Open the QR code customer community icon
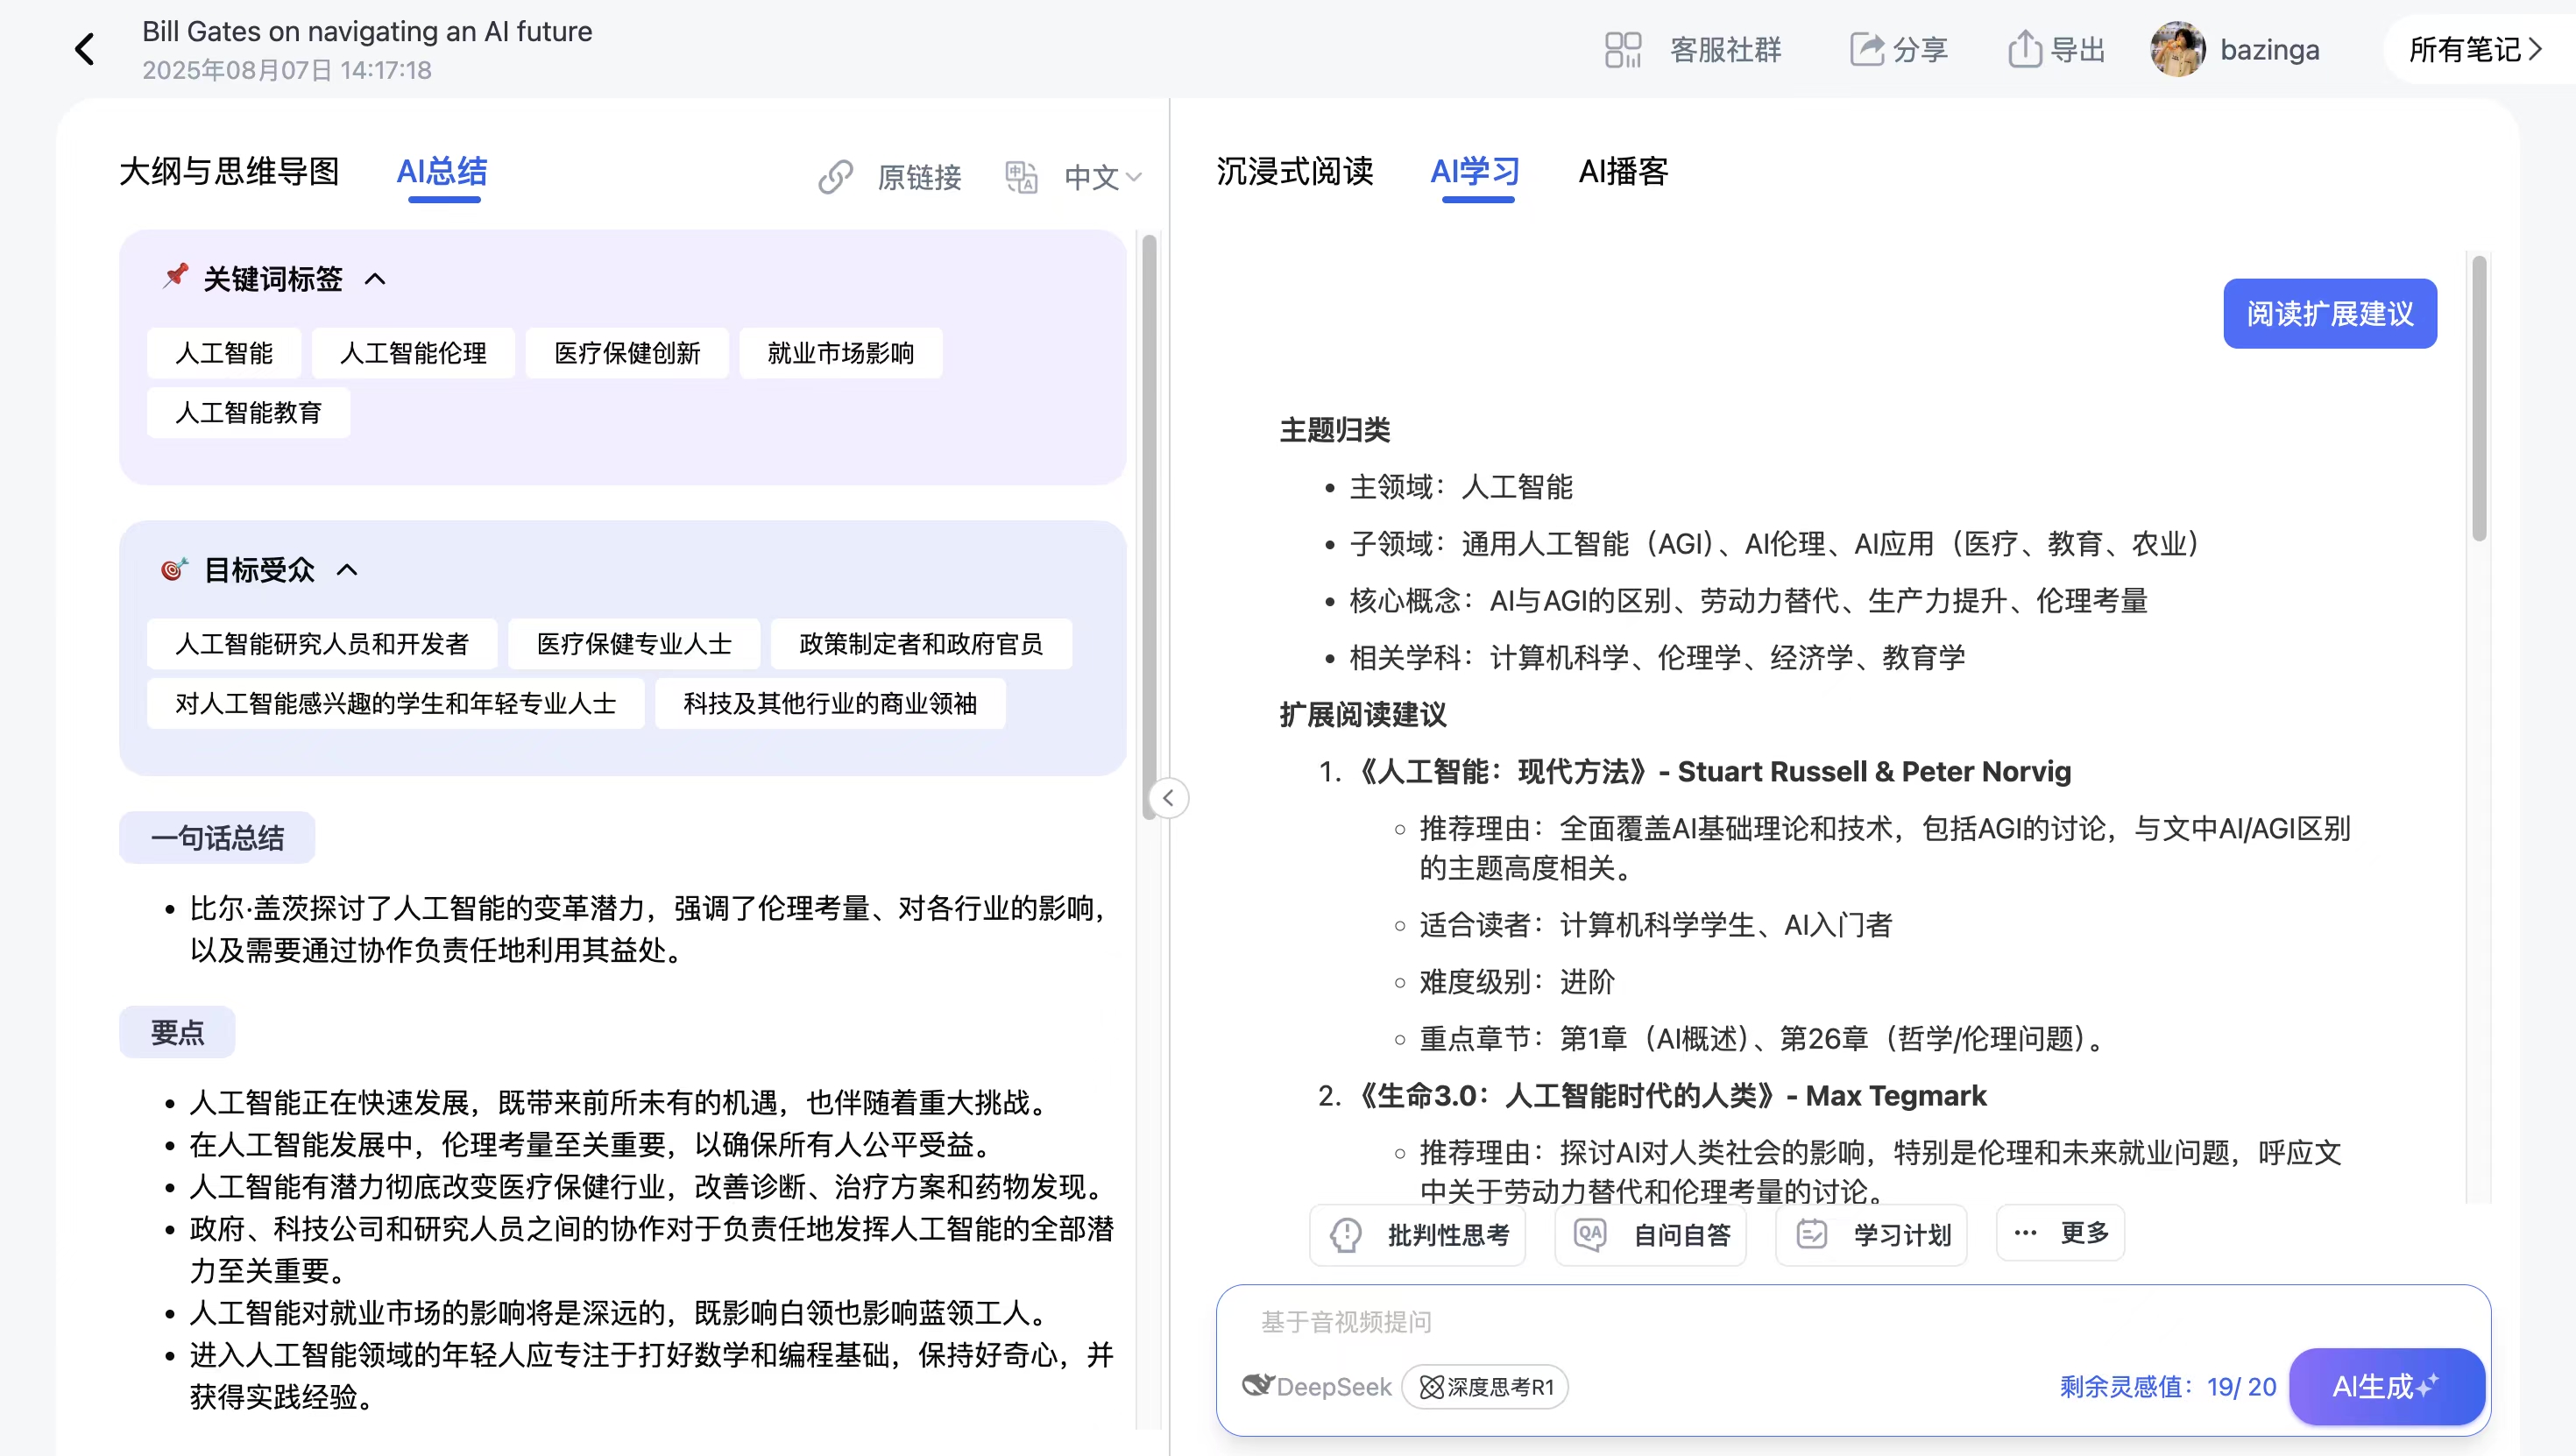The width and height of the screenshot is (2576, 1456). (1622, 50)
